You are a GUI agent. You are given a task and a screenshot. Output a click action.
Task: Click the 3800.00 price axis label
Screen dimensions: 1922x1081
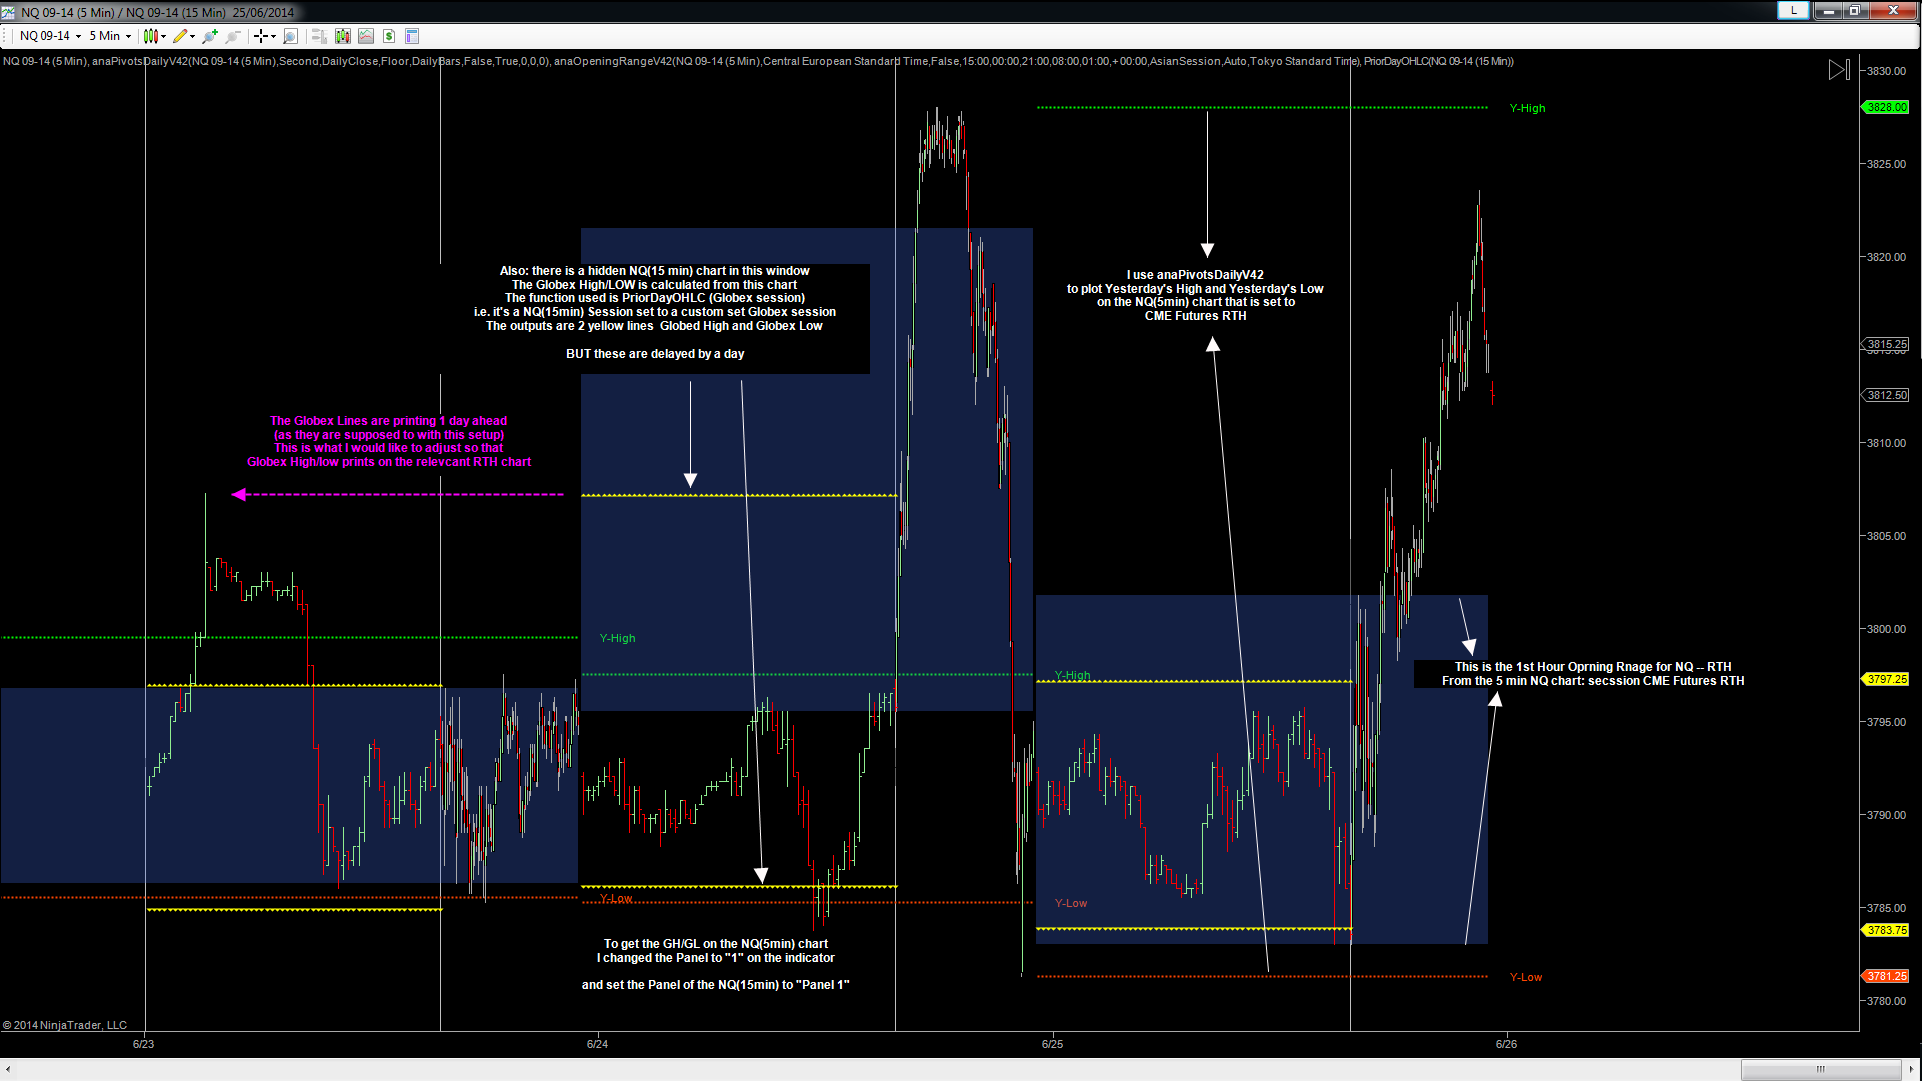[1886, 629]
